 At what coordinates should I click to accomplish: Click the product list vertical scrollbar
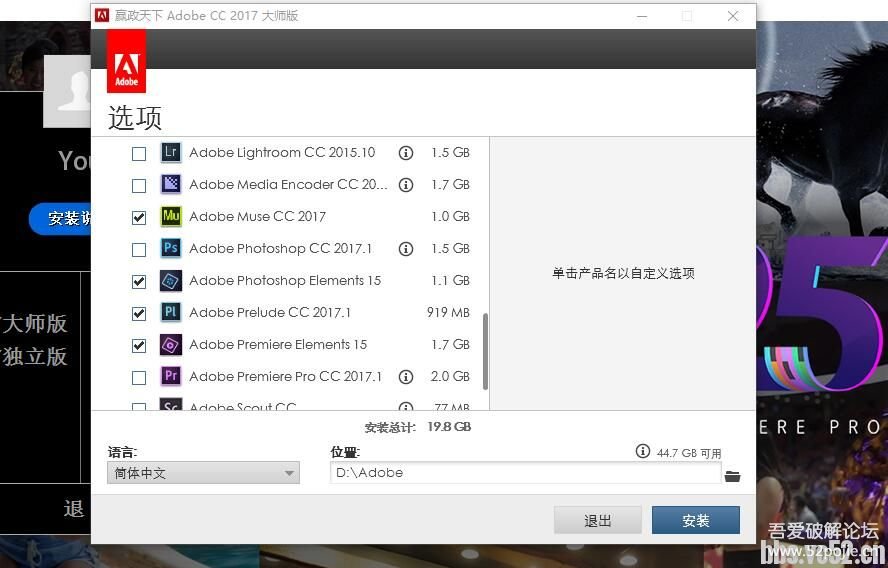(x=485, y=351)
